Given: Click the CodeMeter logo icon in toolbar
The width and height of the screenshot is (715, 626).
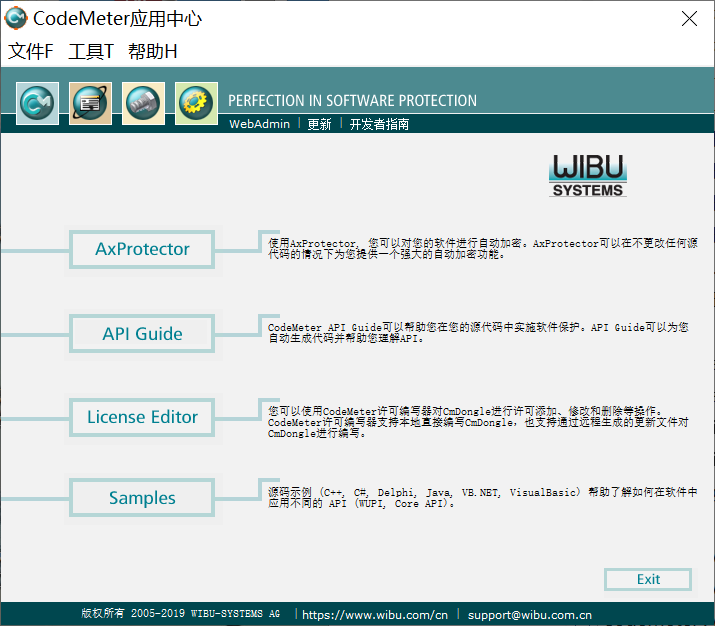Looking at the screenshot, I should pyautogui.click(x=37, y=103).
